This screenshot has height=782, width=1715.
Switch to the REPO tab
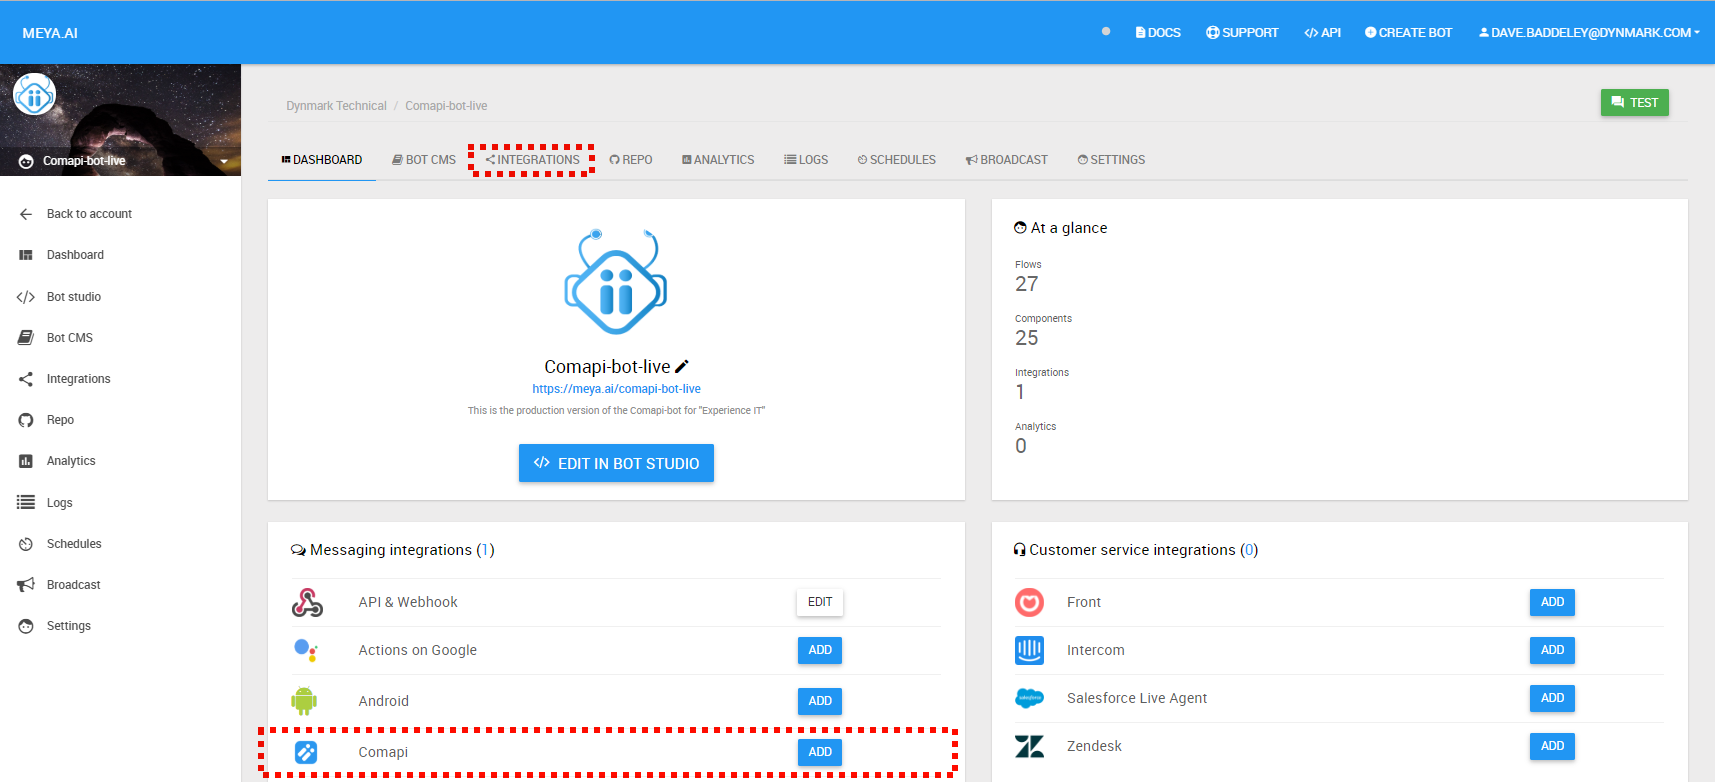(x=630, y=160)
